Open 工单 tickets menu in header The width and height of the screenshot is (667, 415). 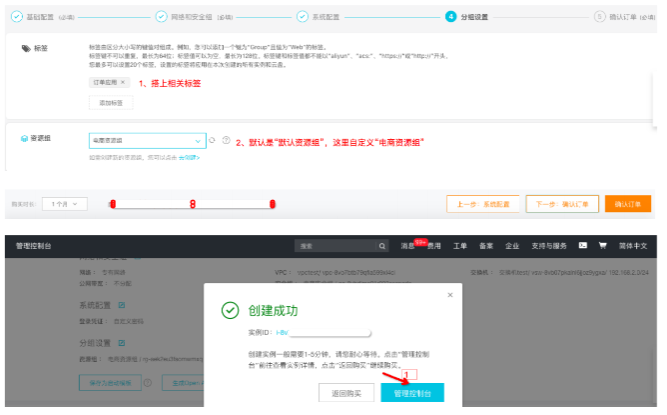(460, 246)
